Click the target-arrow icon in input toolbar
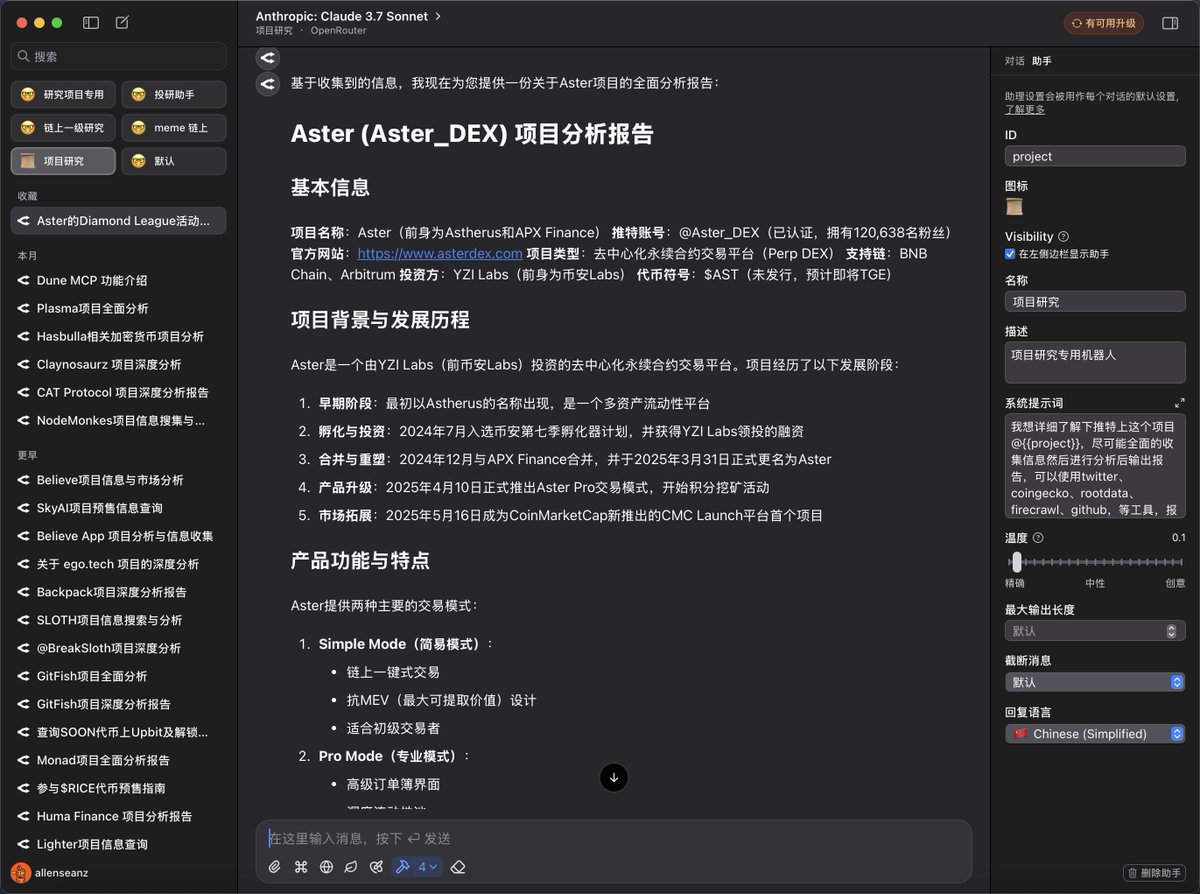 [x=376, y=867]
